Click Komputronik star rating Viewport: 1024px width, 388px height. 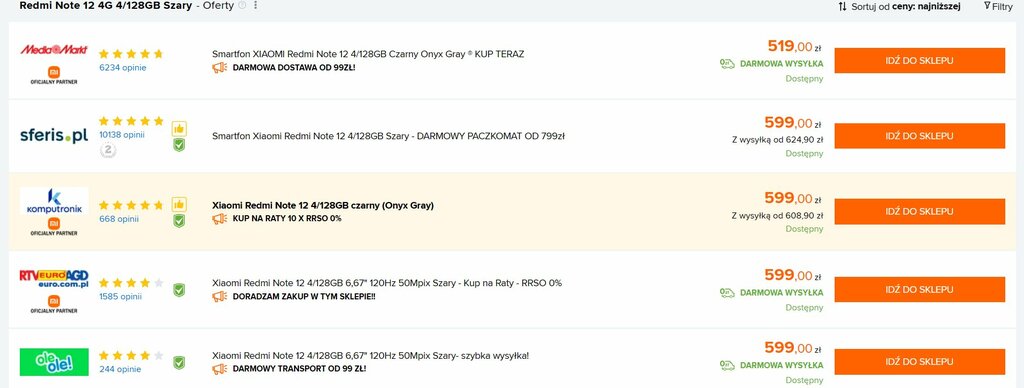point(131,205)
